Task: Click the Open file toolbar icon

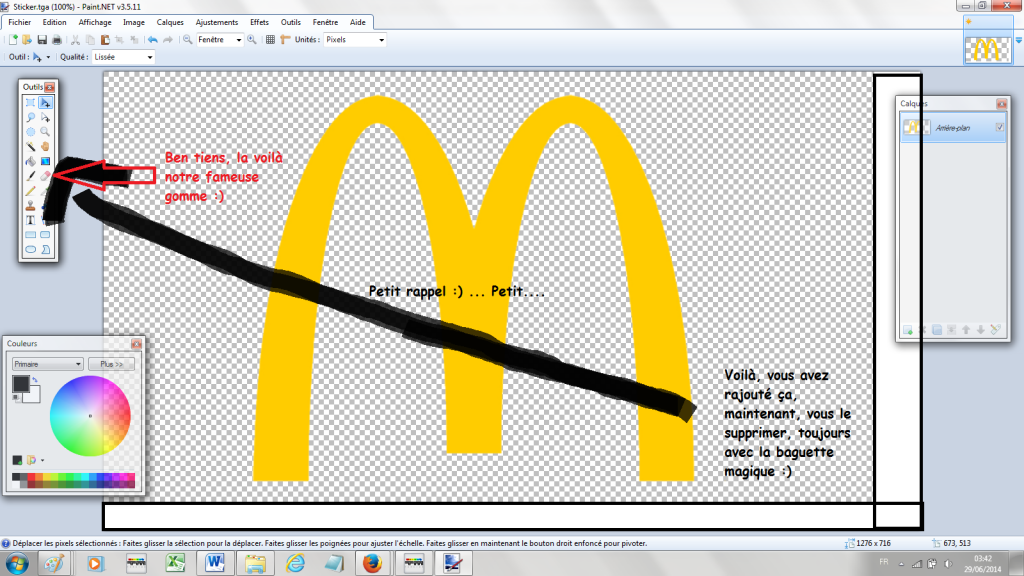Action: coord(27,40)
